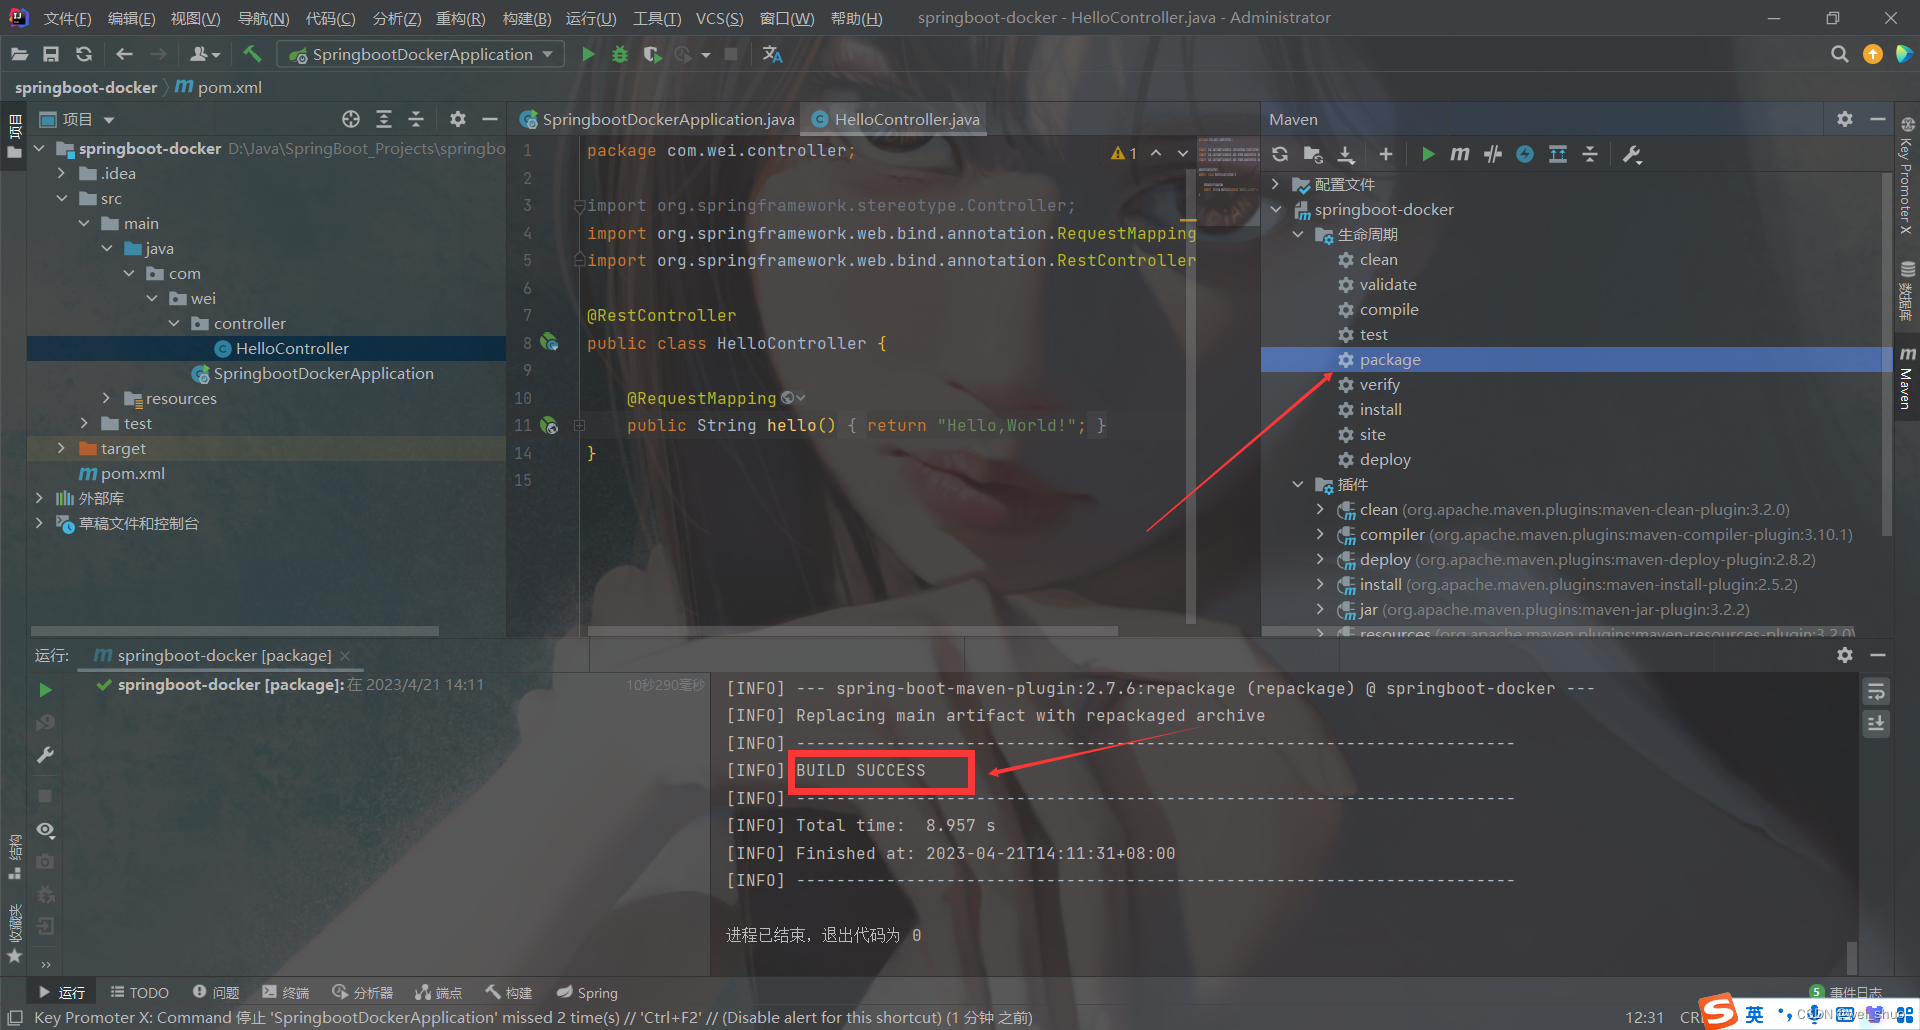Click the warning indicator in editor corner
The image size is (1920, 1030).
pos(1123,153)
